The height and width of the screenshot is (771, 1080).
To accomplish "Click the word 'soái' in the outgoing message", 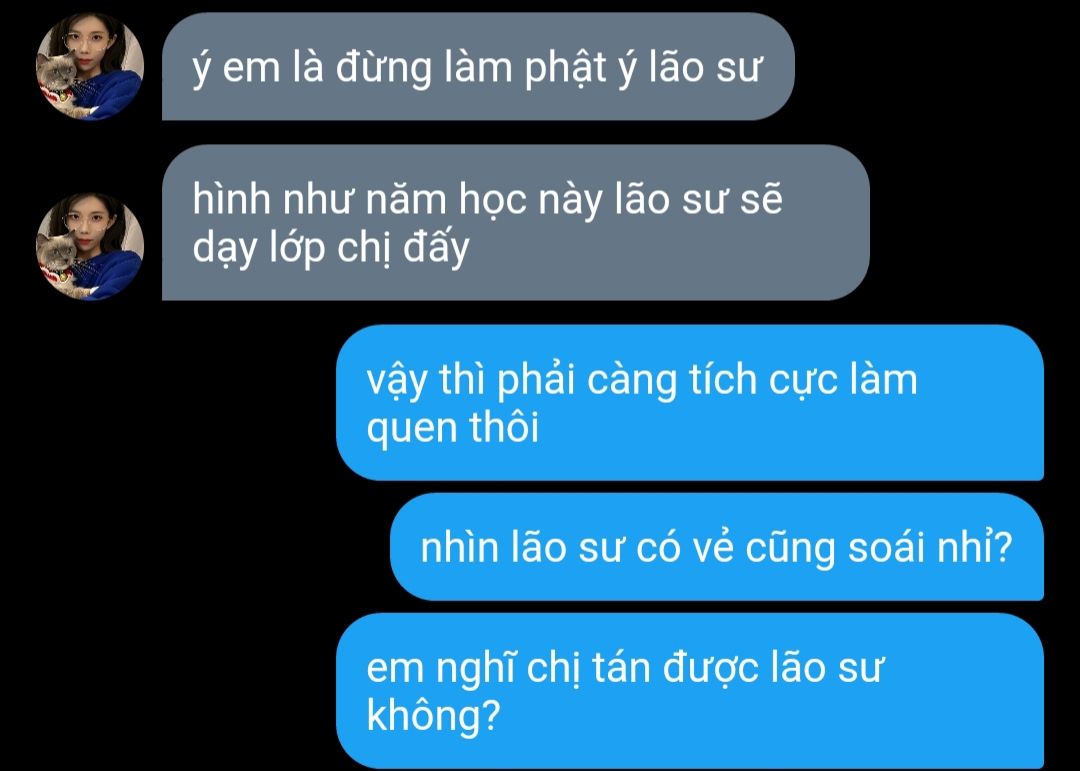I will click(x=891, y=548).
